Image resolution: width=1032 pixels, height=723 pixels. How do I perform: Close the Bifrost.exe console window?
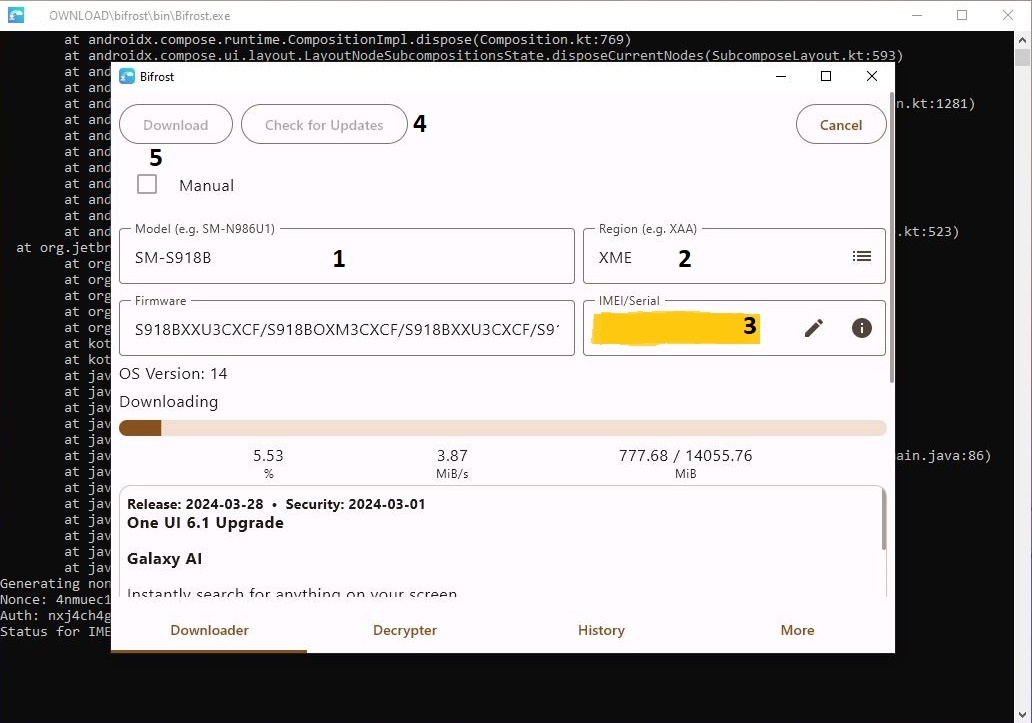(1008, 15)
